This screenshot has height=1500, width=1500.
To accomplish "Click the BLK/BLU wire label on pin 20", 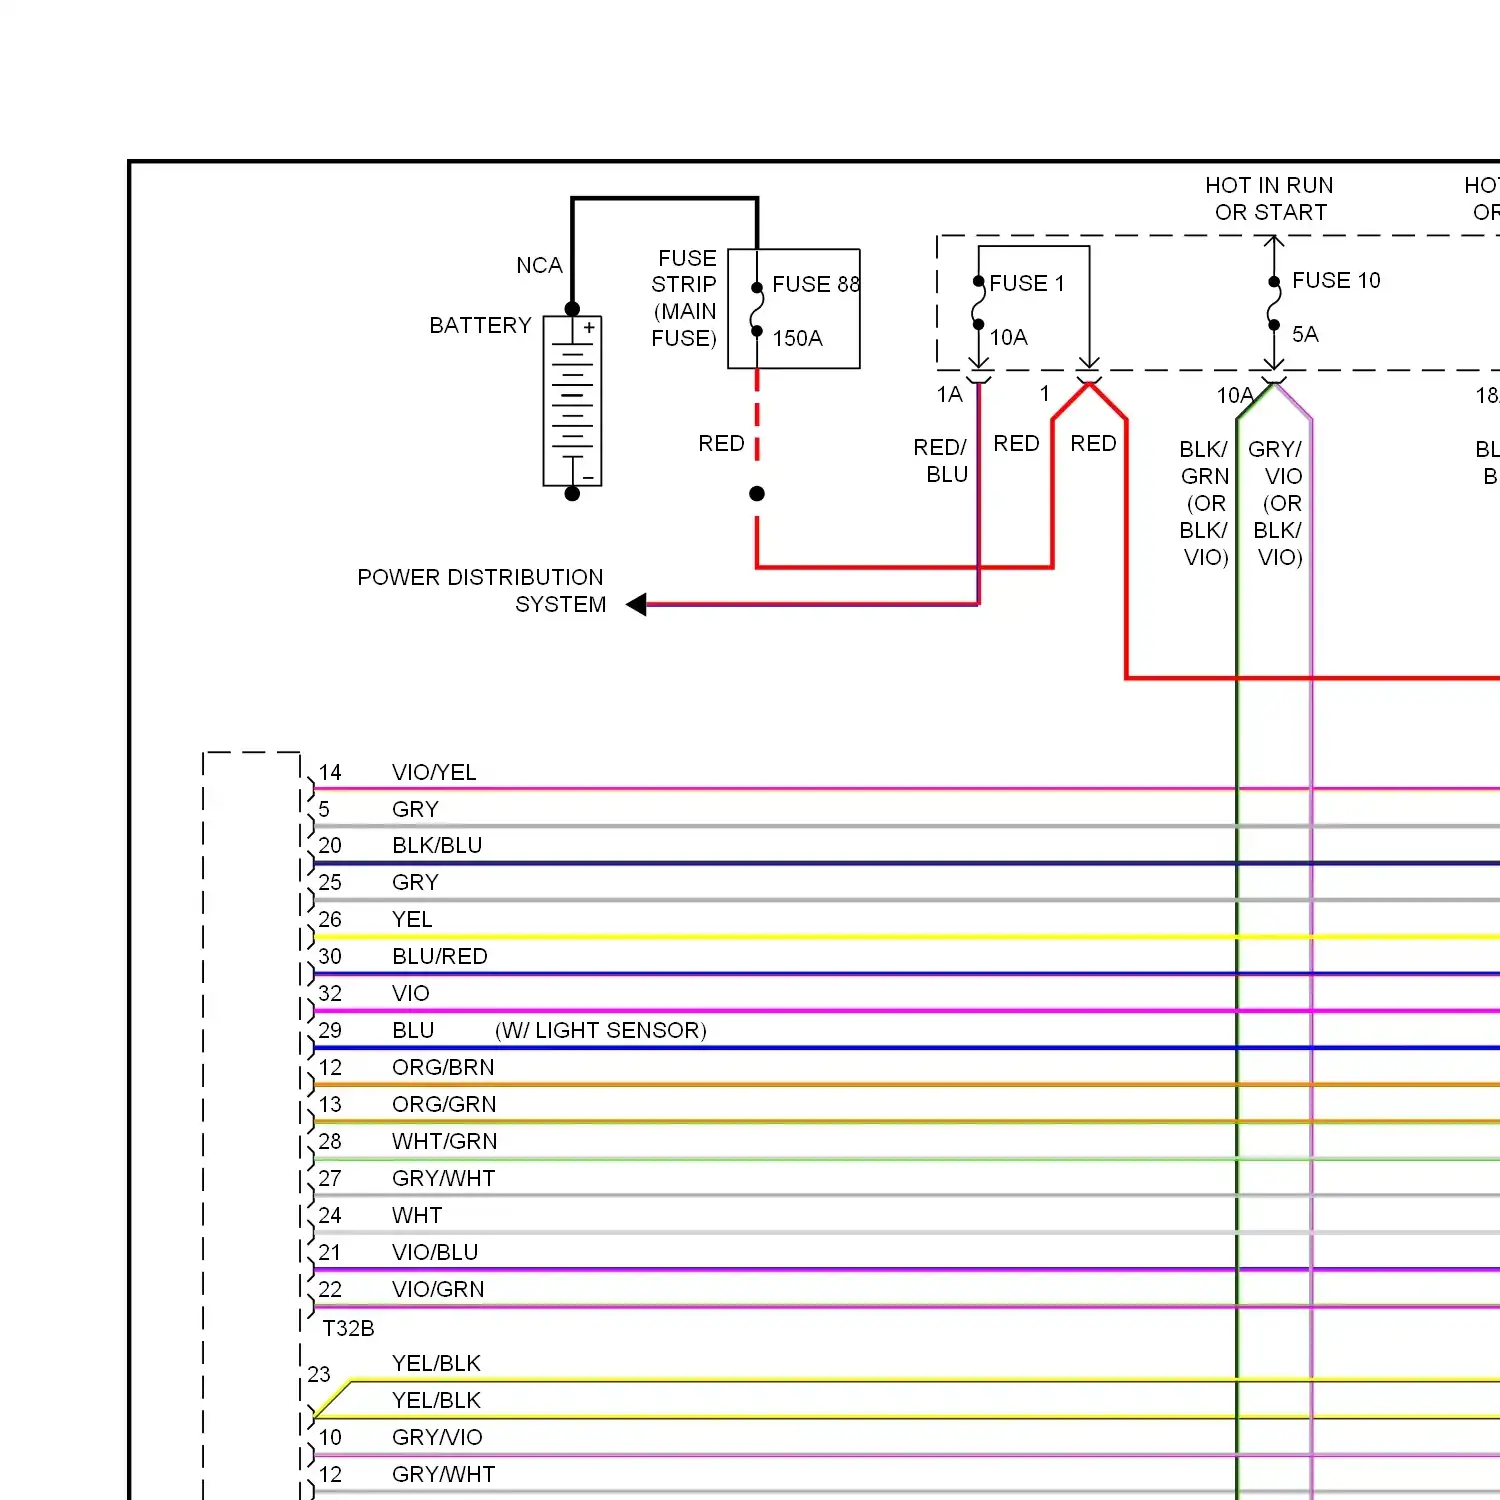I will pos(437,846).
